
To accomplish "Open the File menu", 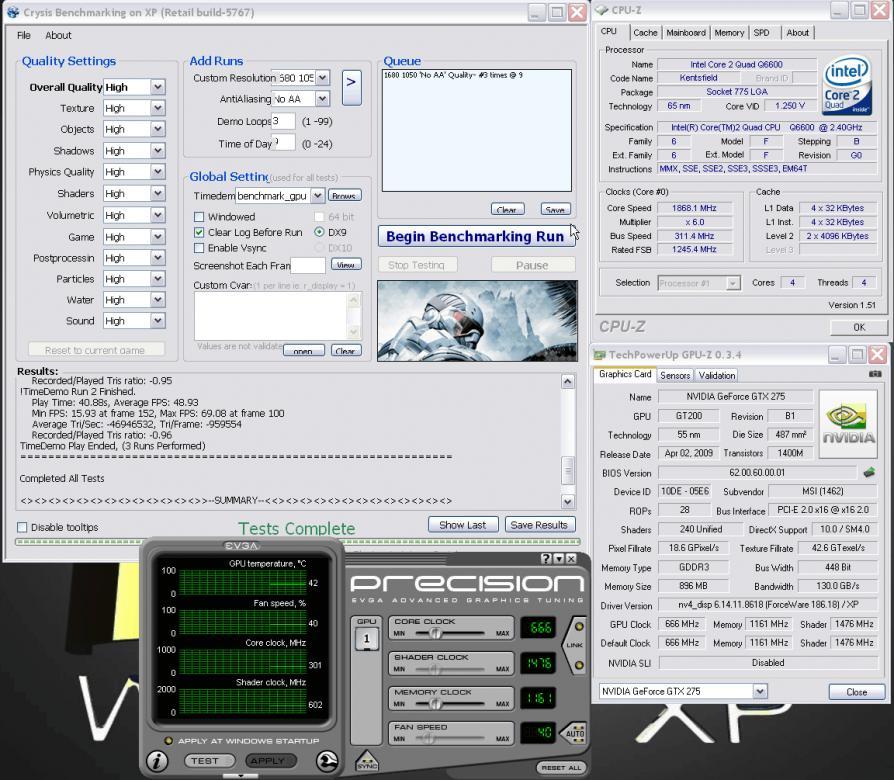I will point(24,35).
